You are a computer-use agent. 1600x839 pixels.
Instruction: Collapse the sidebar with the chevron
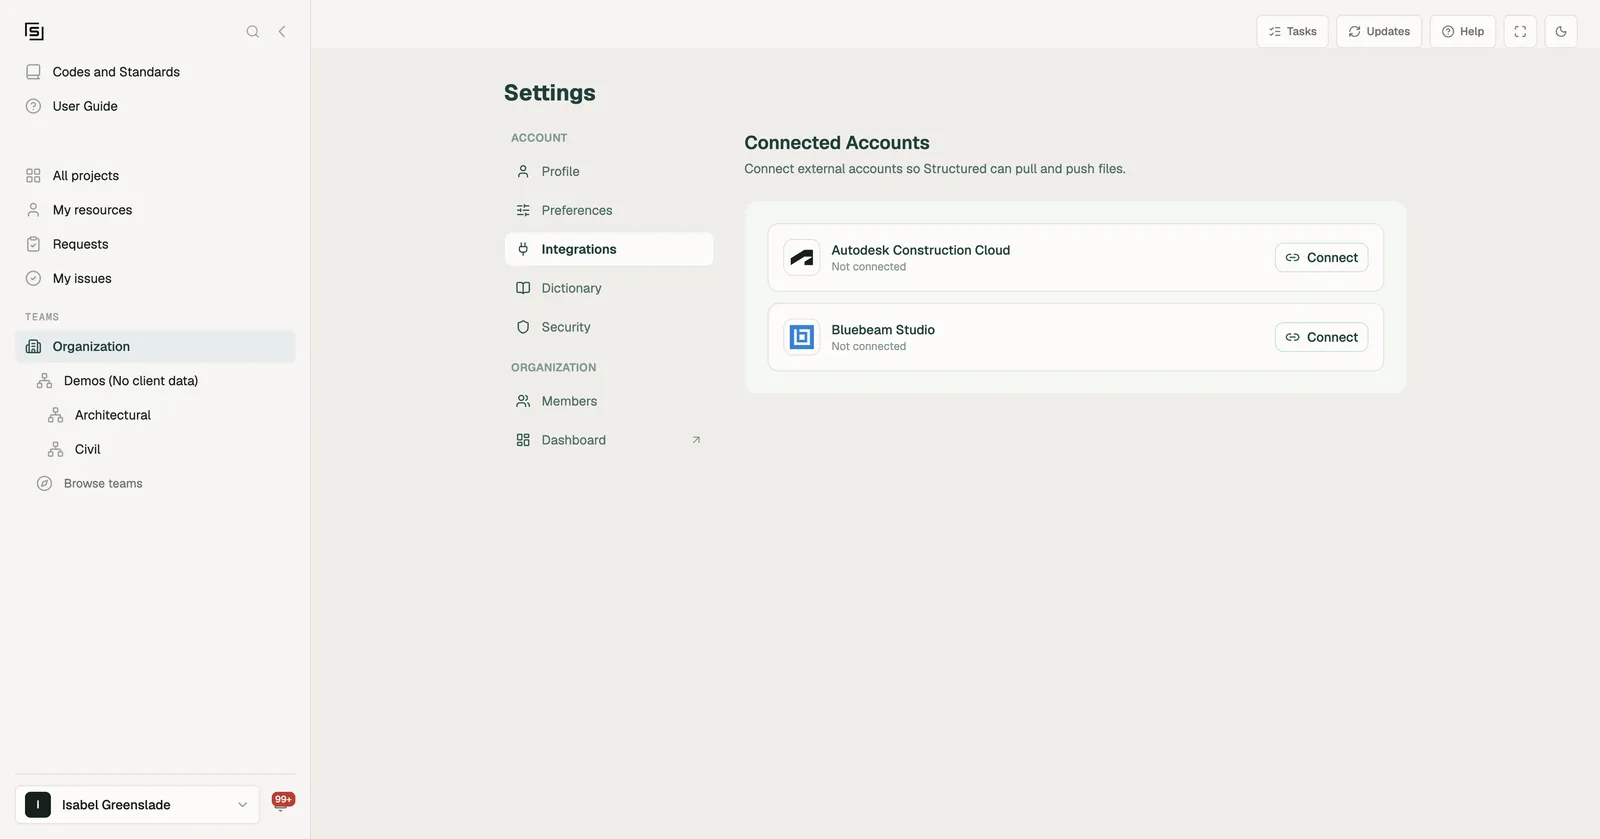click(282, 32)
